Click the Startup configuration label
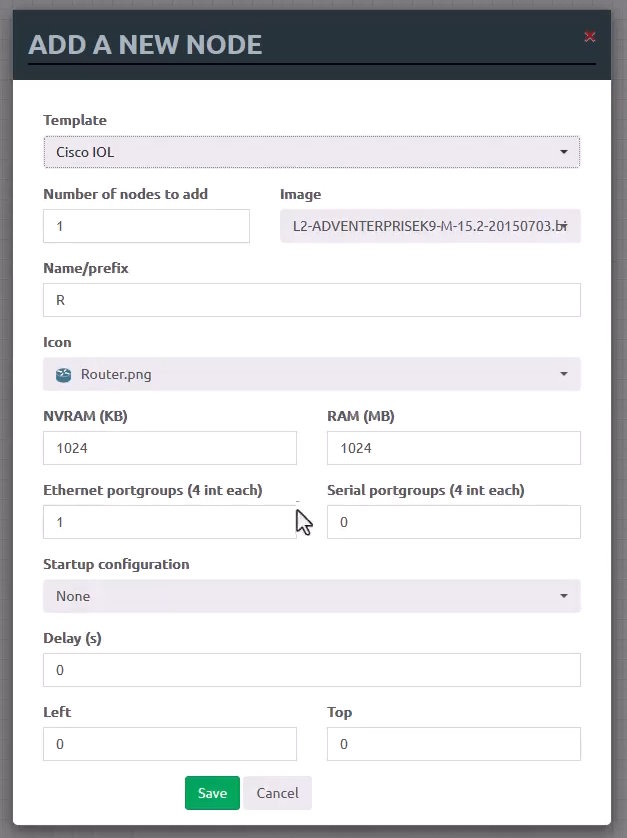Image resolution: width=627 pixels, height=838 pixels. [116, 564]
